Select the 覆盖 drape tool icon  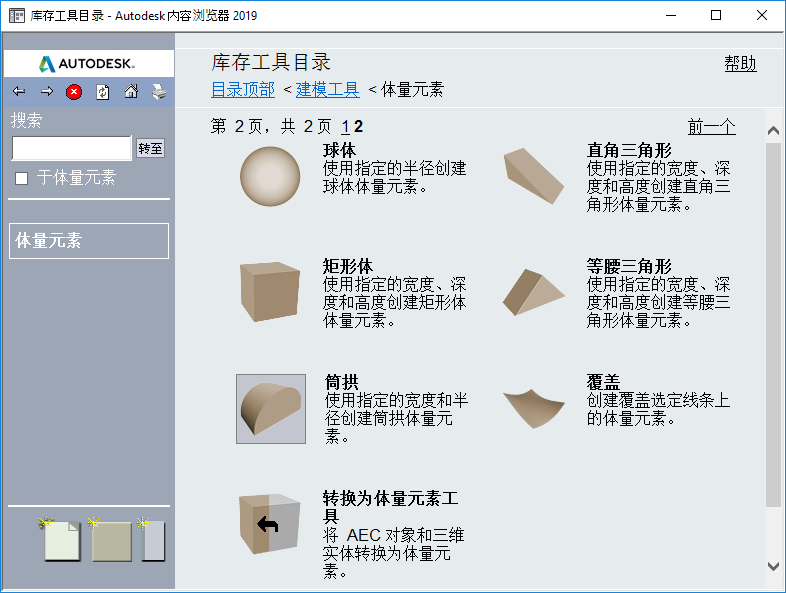(x=534, y=409)
